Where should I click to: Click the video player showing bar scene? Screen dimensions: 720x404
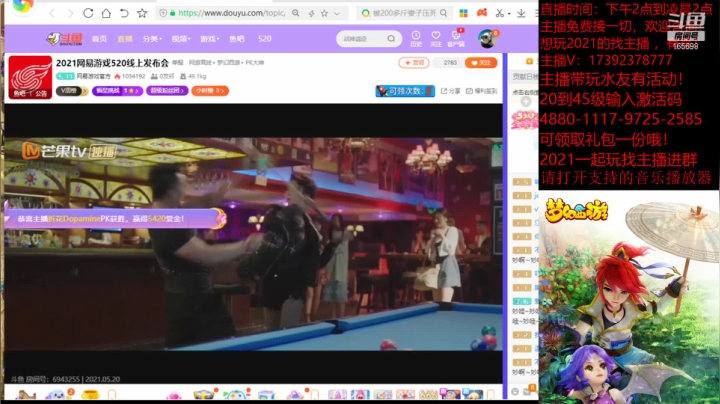253,244
